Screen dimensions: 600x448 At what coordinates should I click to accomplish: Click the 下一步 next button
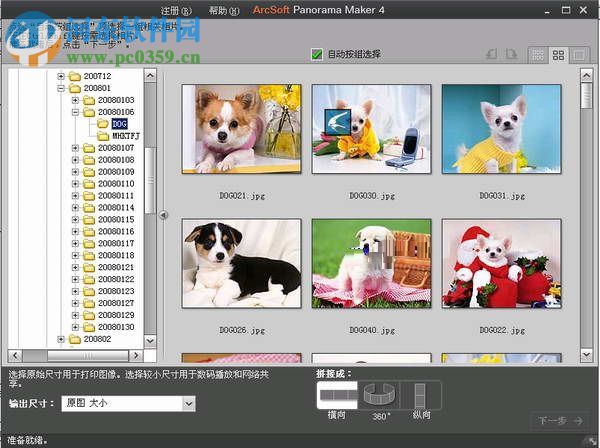click(x=561, y=421)
